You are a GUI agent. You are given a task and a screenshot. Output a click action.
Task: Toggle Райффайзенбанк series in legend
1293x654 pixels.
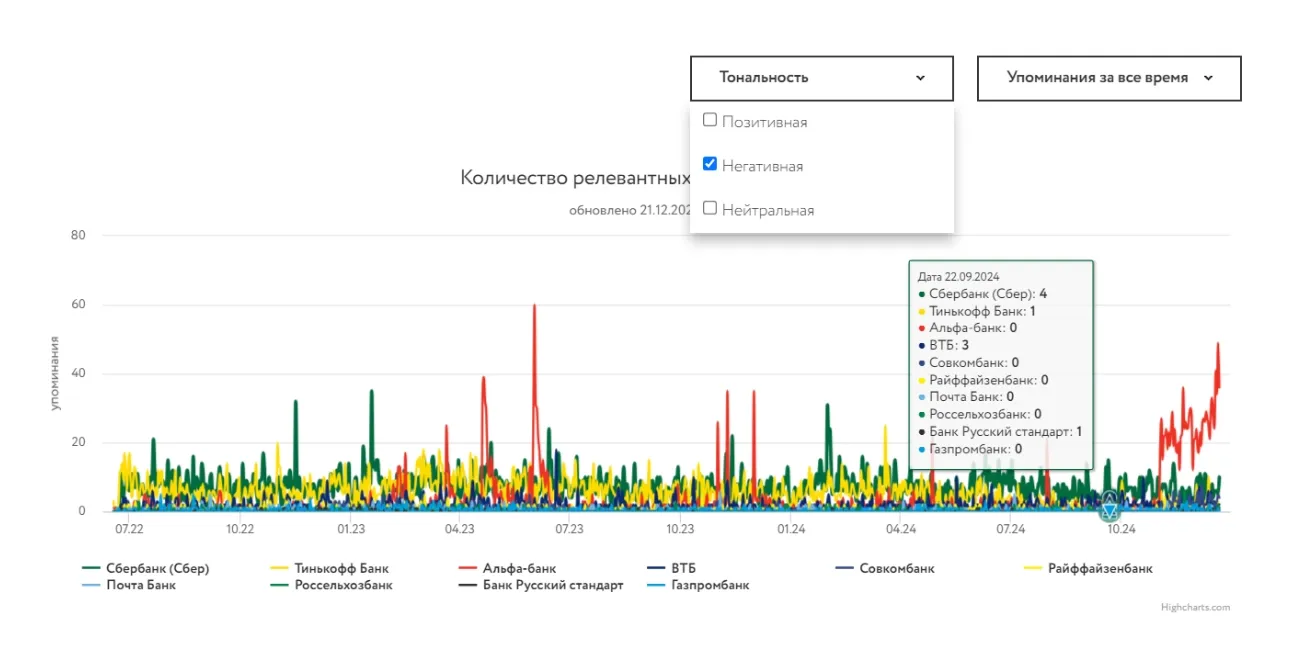1088,568
